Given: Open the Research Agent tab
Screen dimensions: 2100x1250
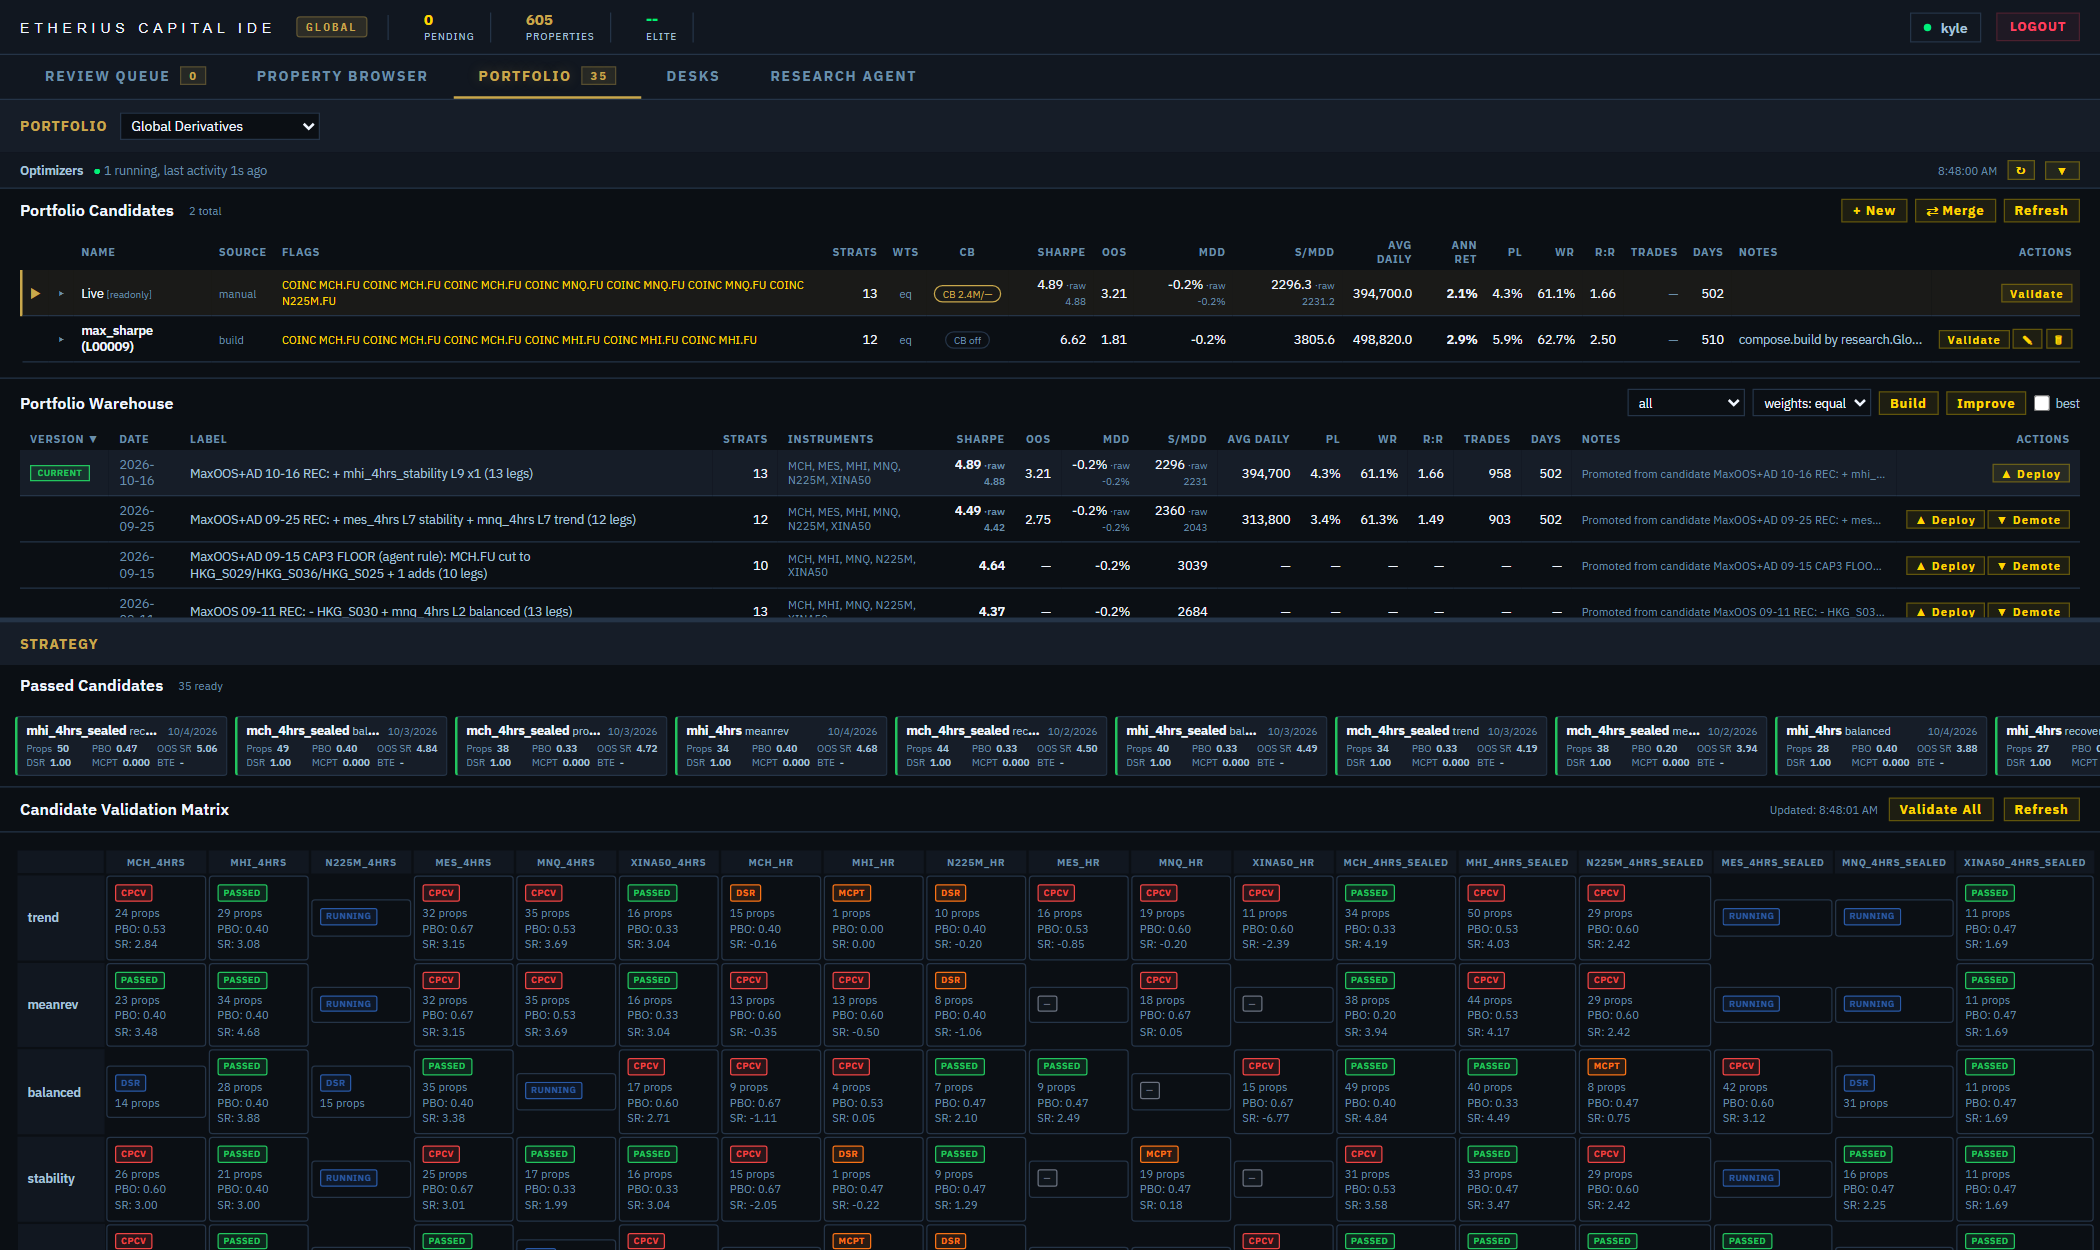Looking at the screenshot, I should pos(843,76).
